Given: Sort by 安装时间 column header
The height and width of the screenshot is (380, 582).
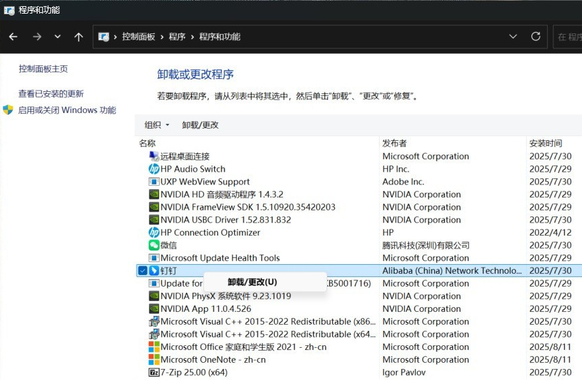Looking at the screenshot, I should [546, 143].
